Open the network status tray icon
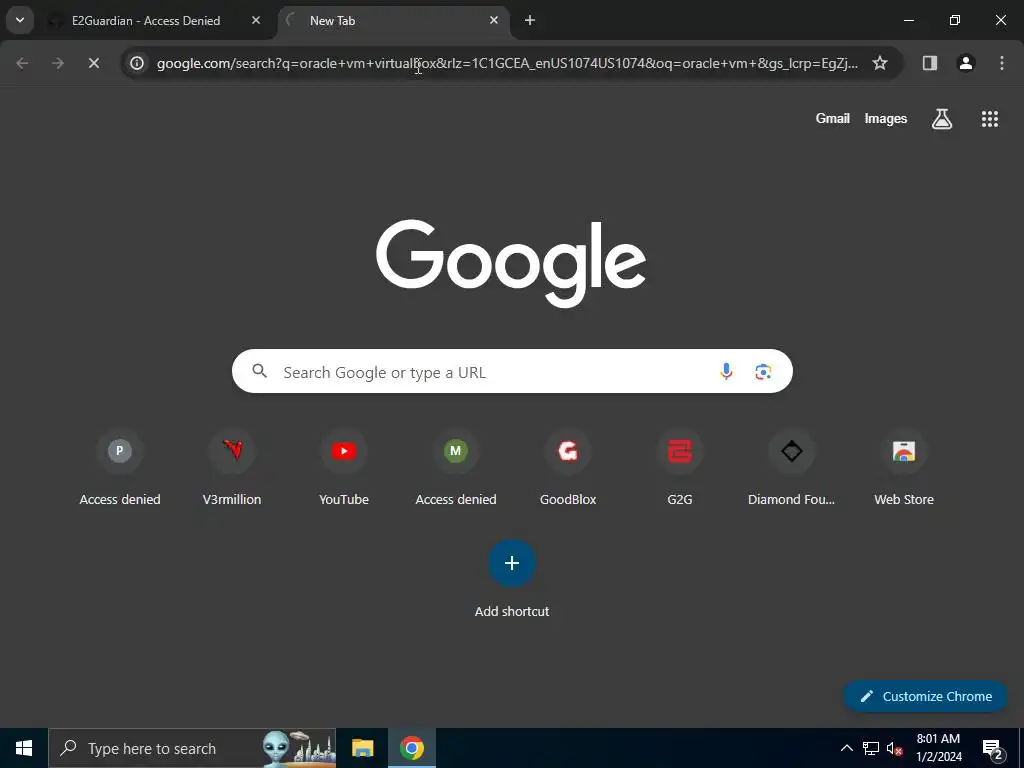Viewport: 1024px width, 768px height. point(871,748)
